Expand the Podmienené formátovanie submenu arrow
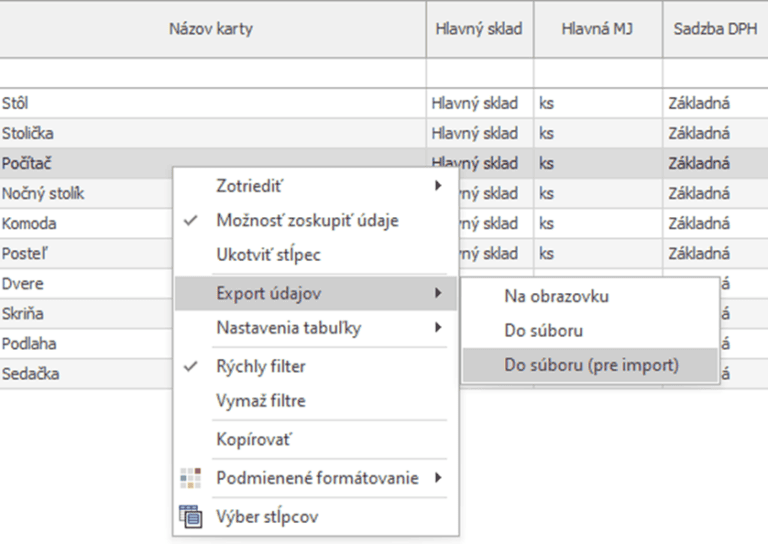 tap(438, 478)
